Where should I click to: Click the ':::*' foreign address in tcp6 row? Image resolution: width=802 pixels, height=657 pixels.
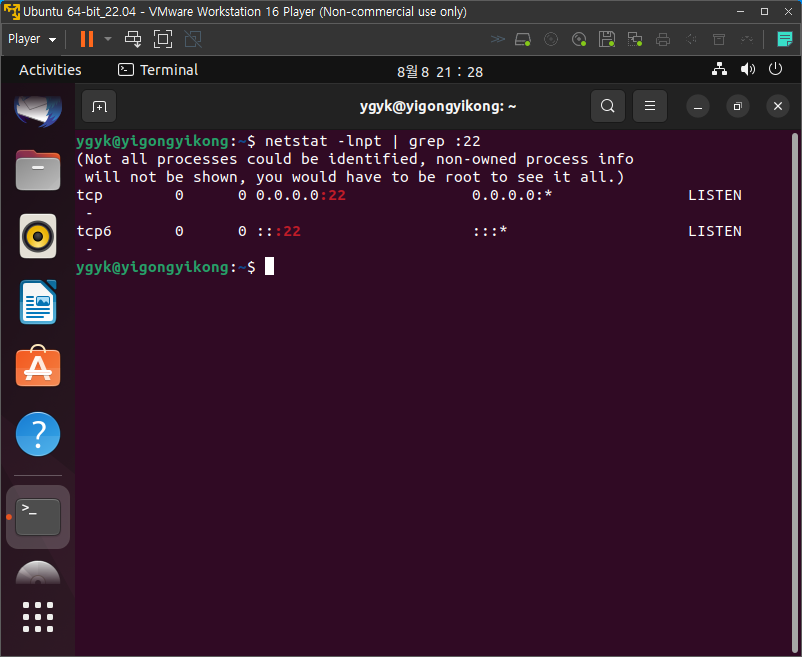pyautogui.click(x=489, y=231)
